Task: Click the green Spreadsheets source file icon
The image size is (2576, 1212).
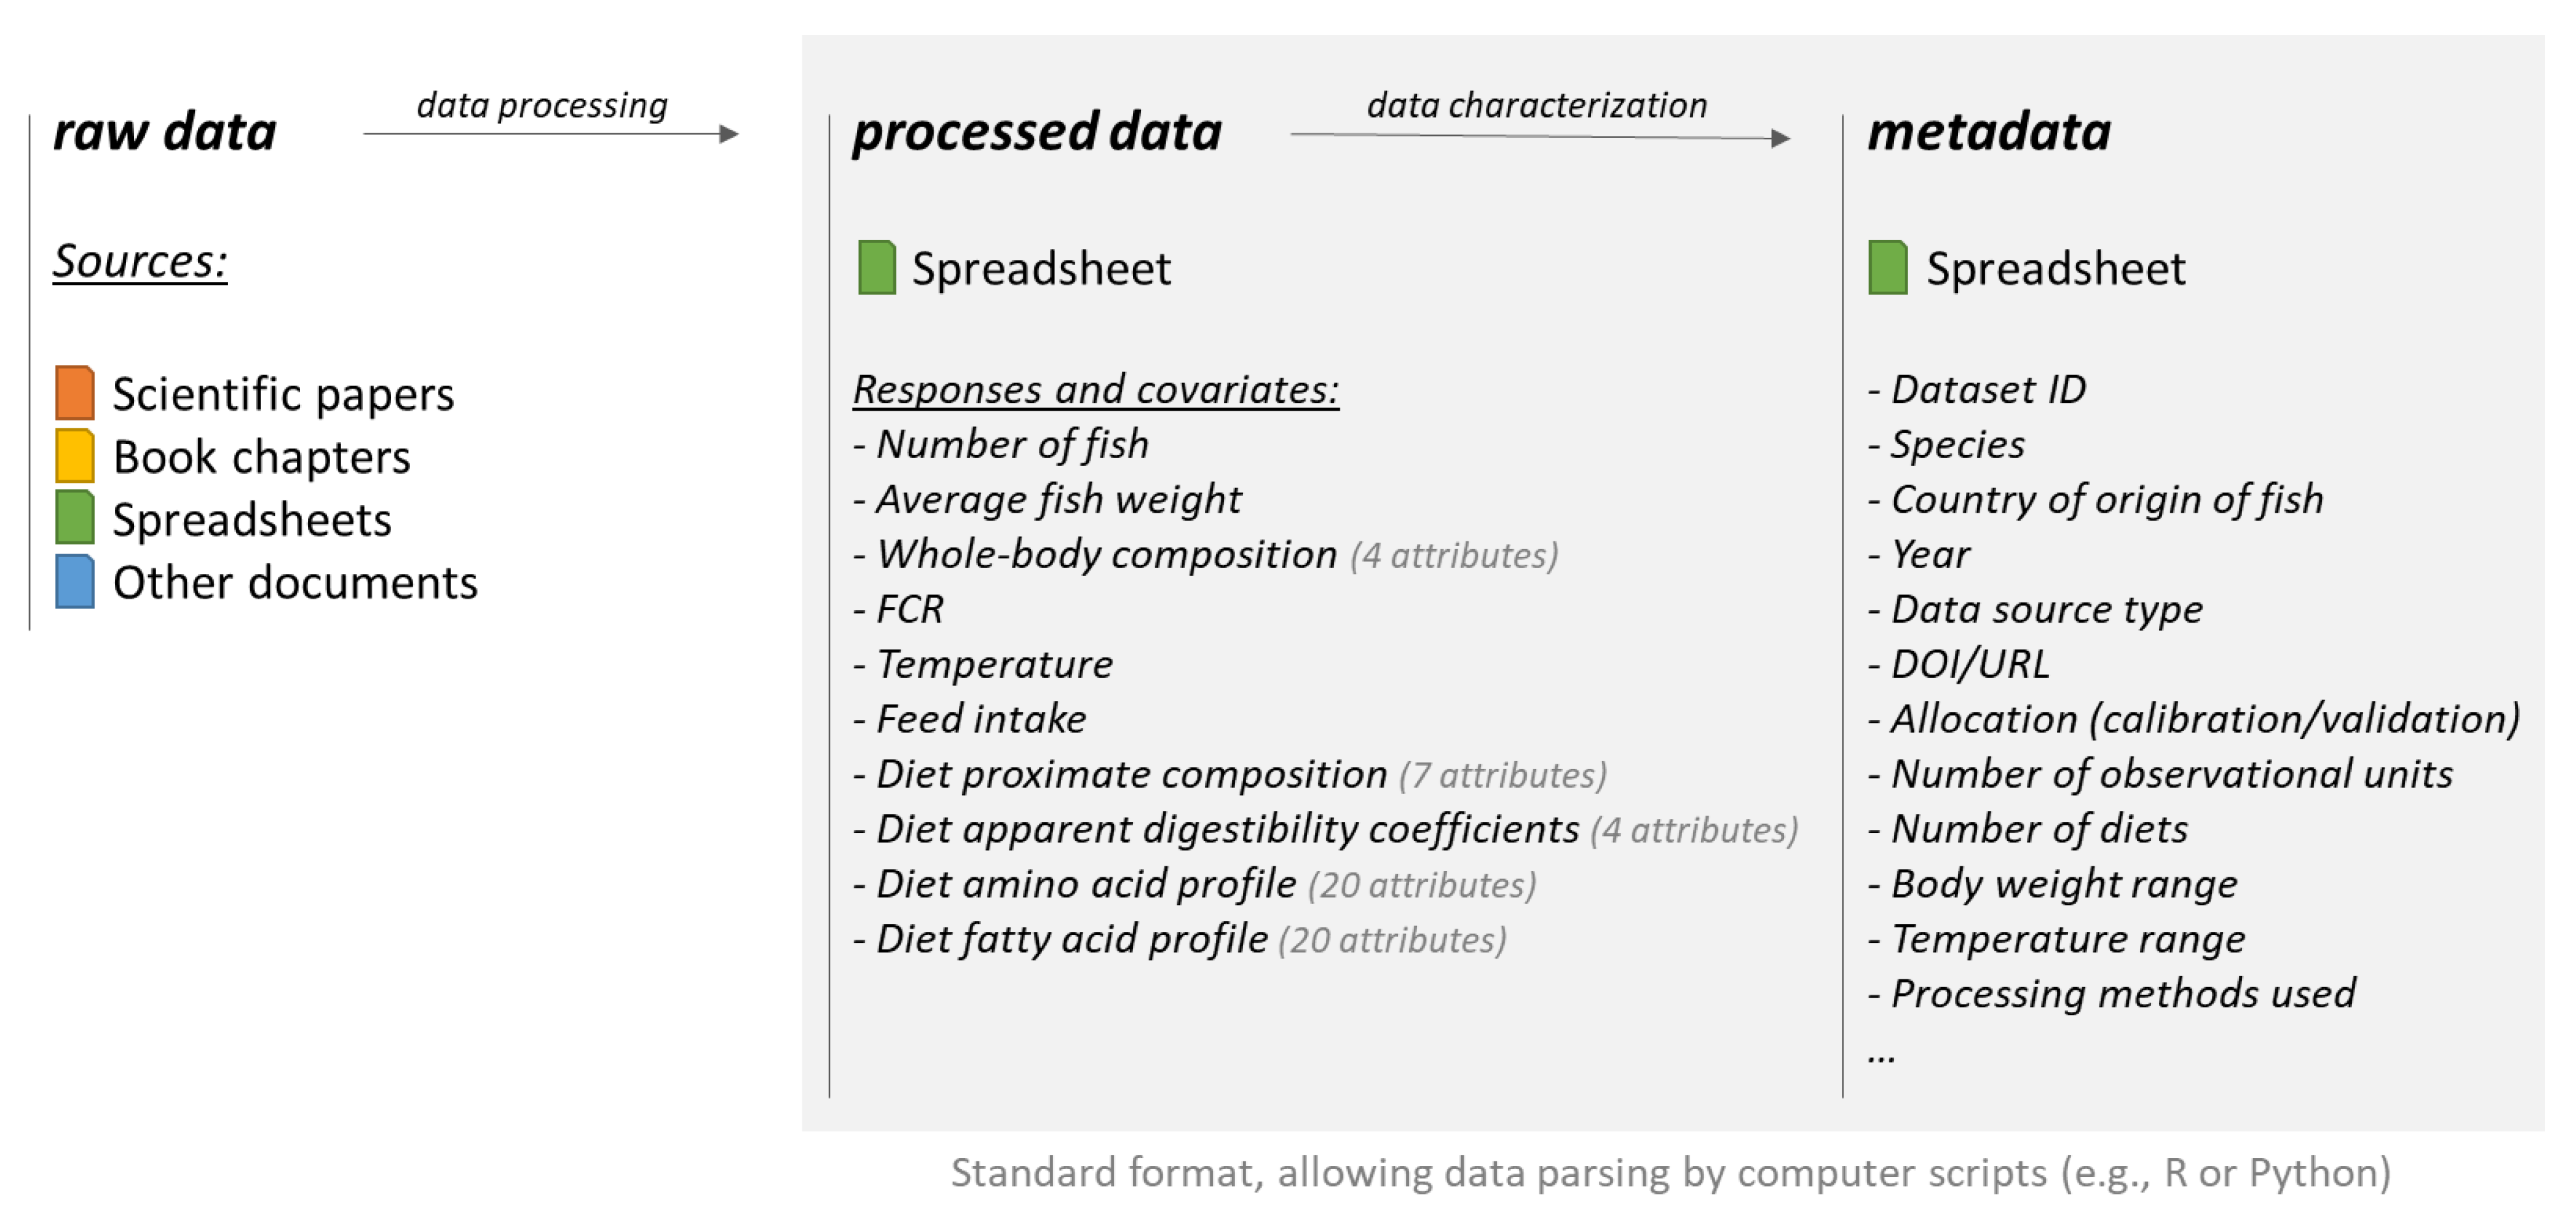Action: tap(75, 518)
